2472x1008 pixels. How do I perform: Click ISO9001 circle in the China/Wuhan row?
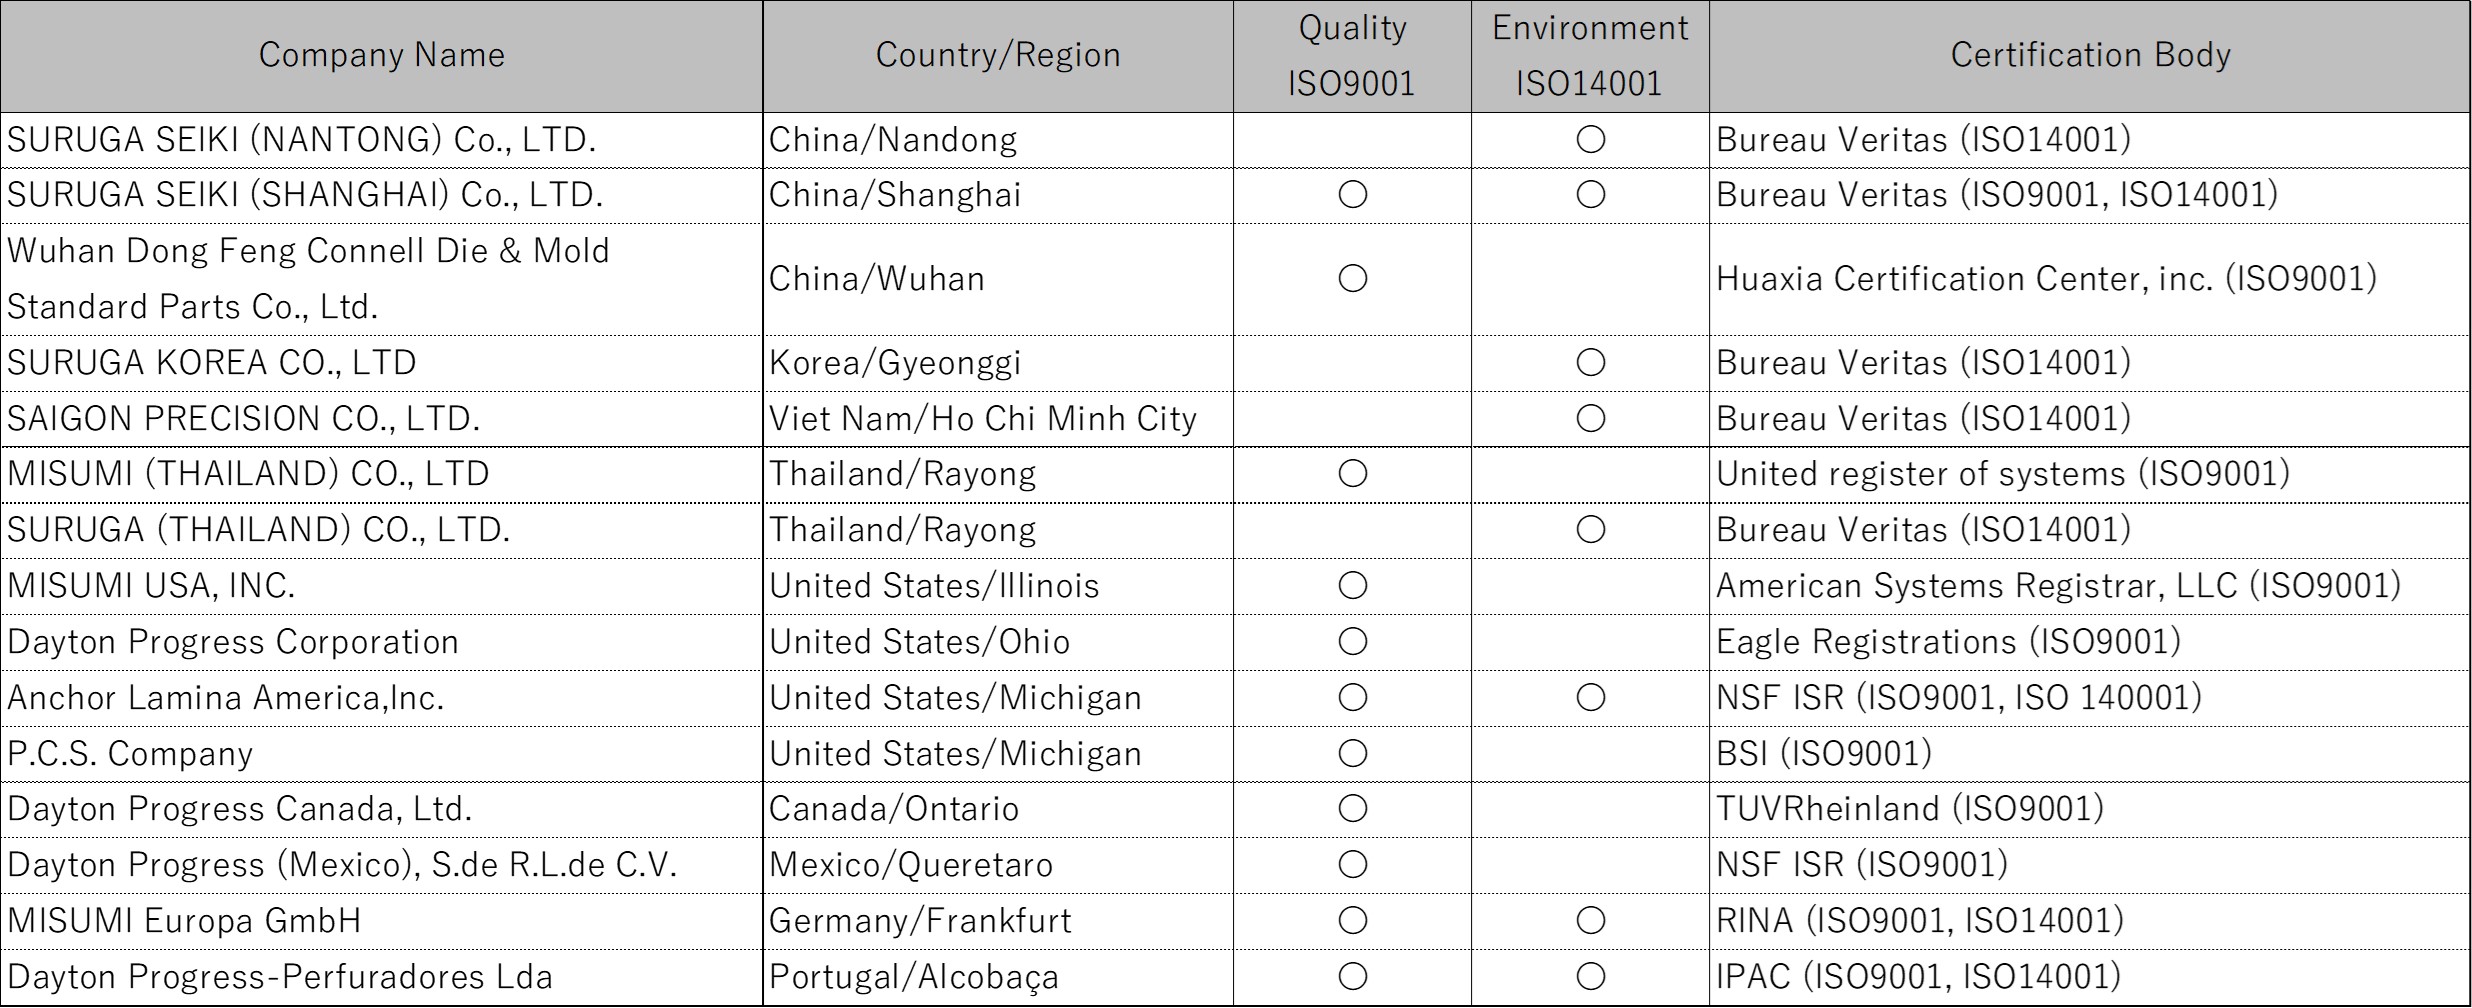point(1353,278)
